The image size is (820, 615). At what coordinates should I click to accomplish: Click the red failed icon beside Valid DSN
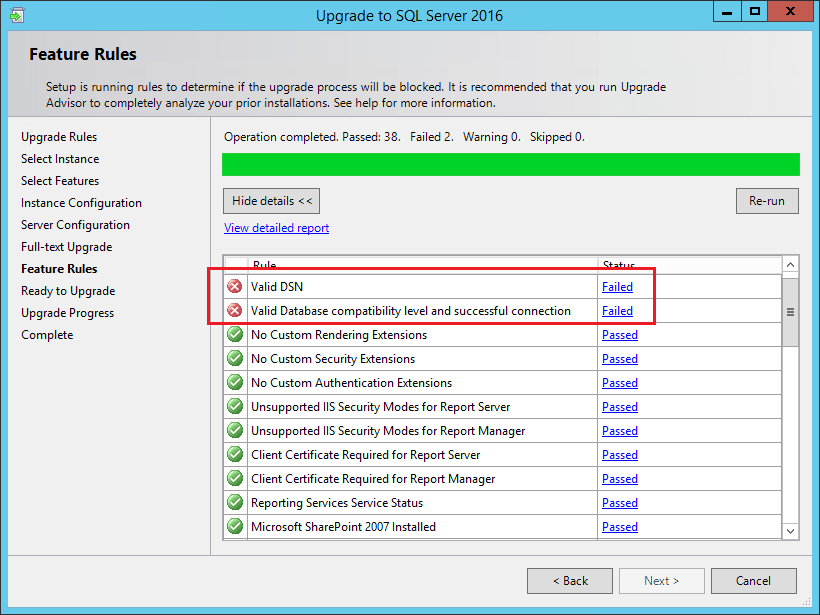[234, 286]
